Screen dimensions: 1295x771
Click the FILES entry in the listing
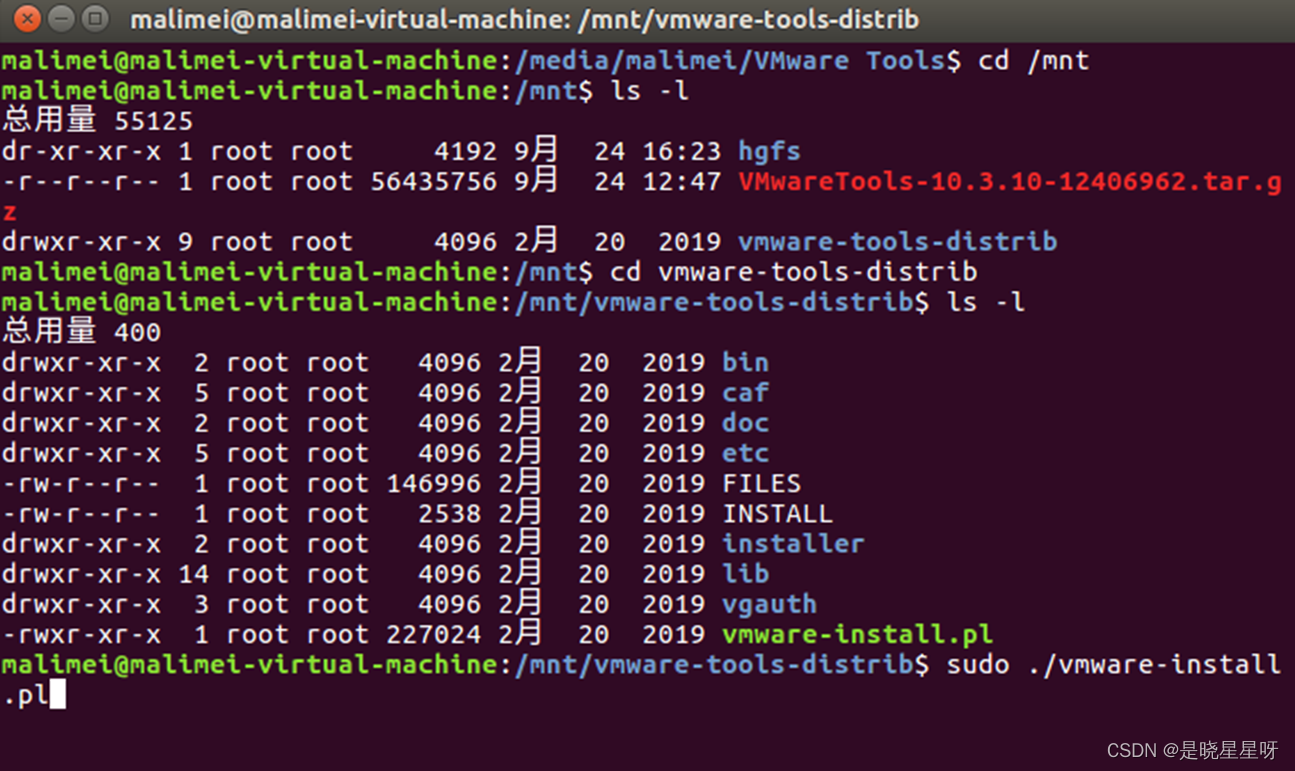(x=760, y=483)
